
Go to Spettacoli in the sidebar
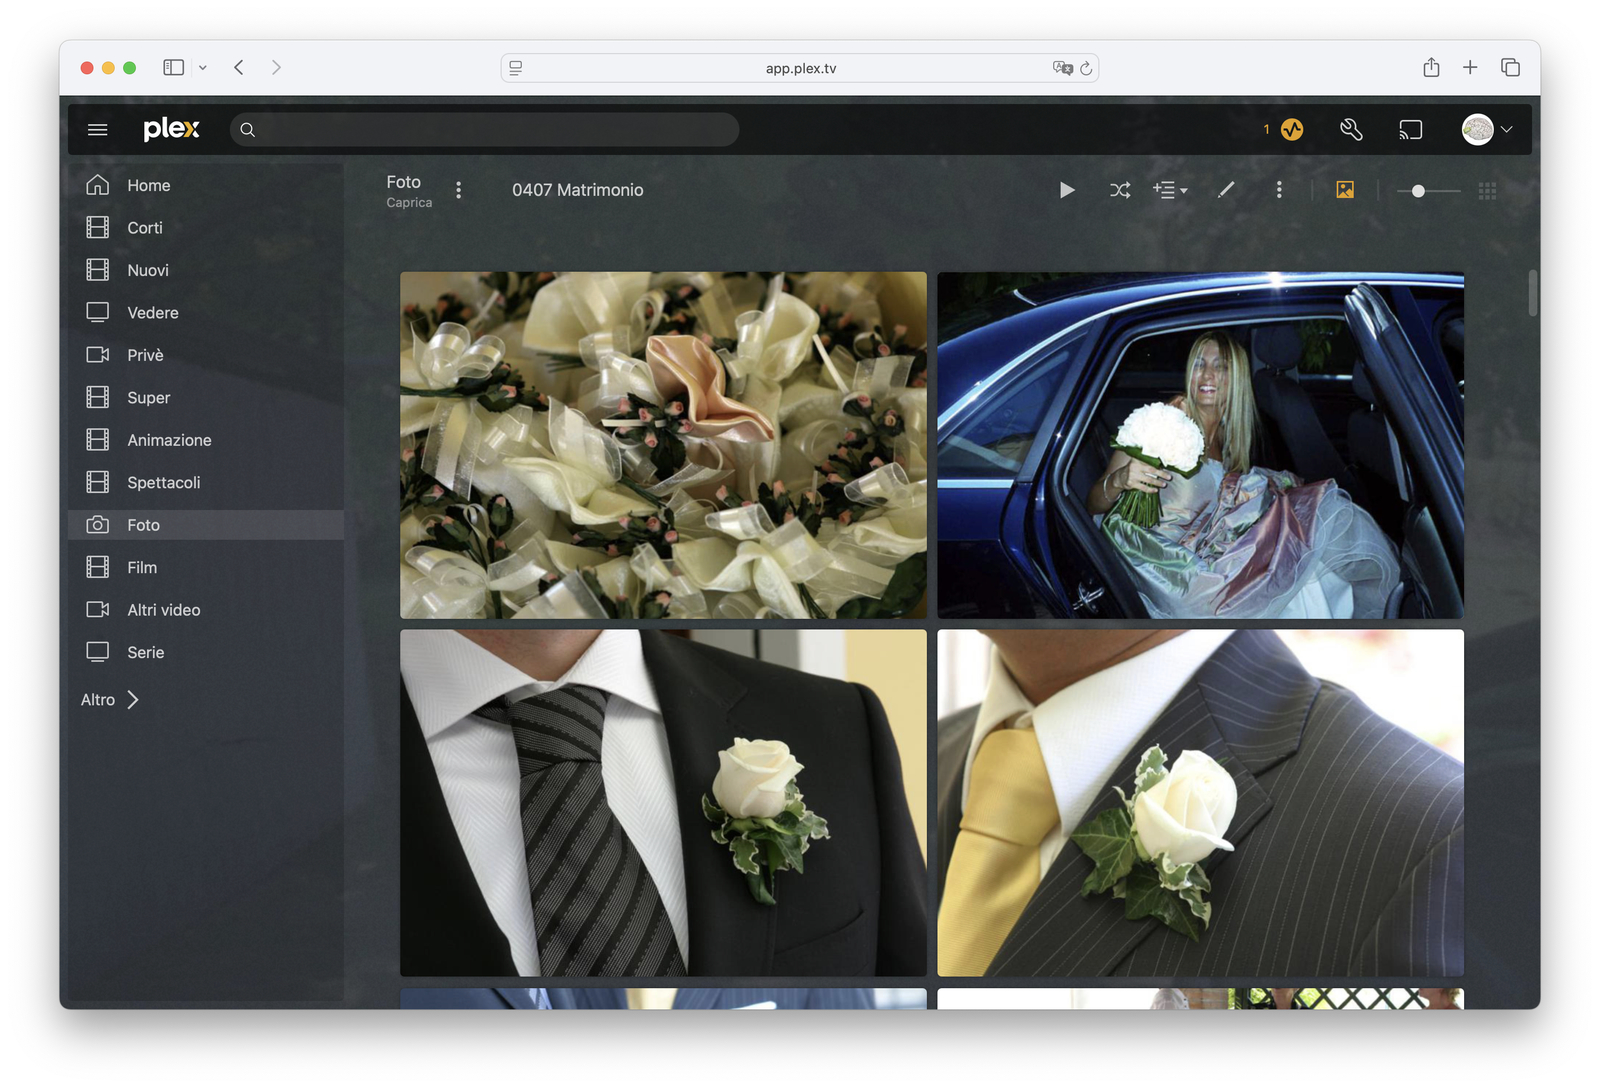163,482
